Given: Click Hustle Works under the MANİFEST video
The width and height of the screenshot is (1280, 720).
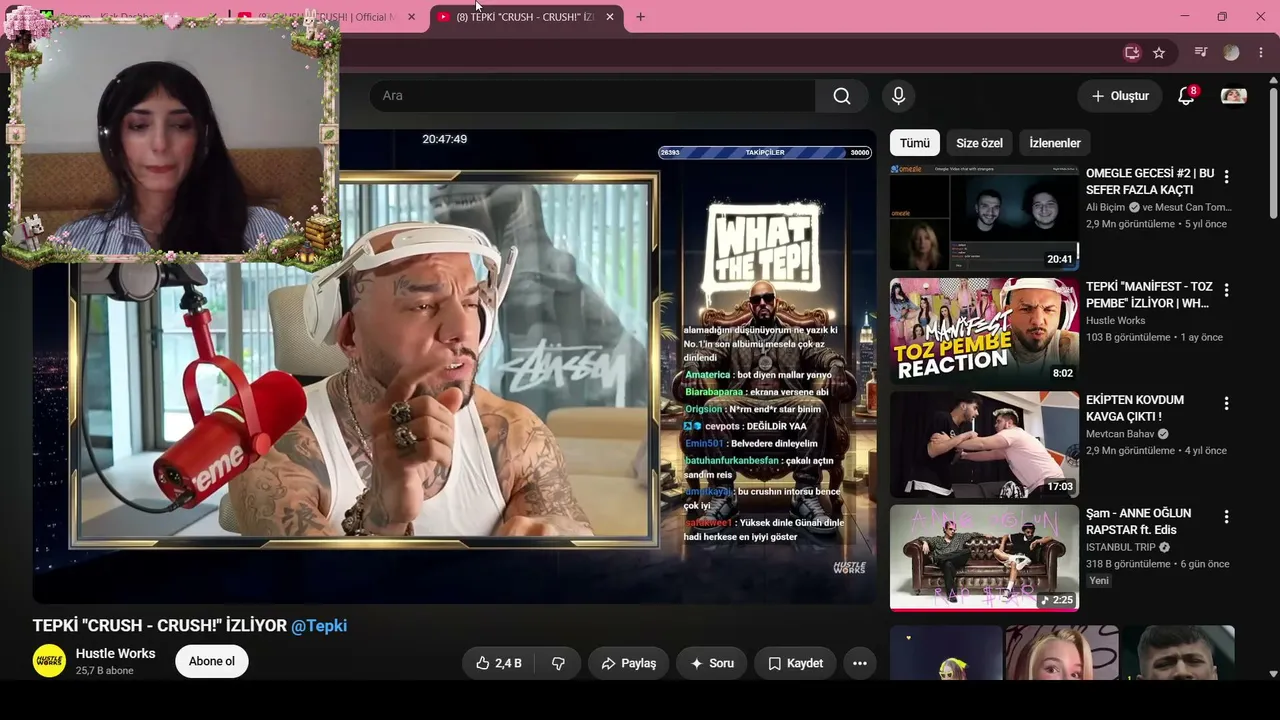Looking at the screenshot, I should [x=1116, y=321].
